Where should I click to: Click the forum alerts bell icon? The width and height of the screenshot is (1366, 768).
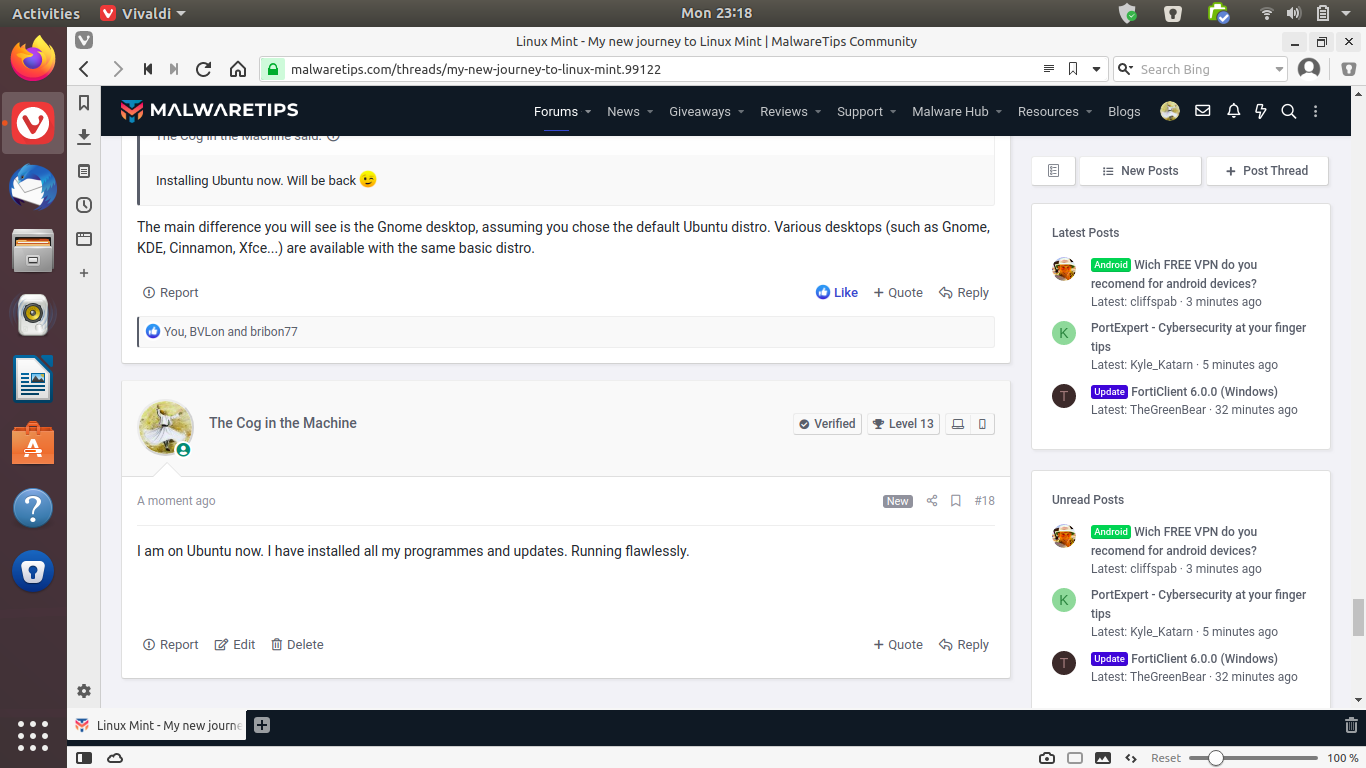pos(1233,111)
